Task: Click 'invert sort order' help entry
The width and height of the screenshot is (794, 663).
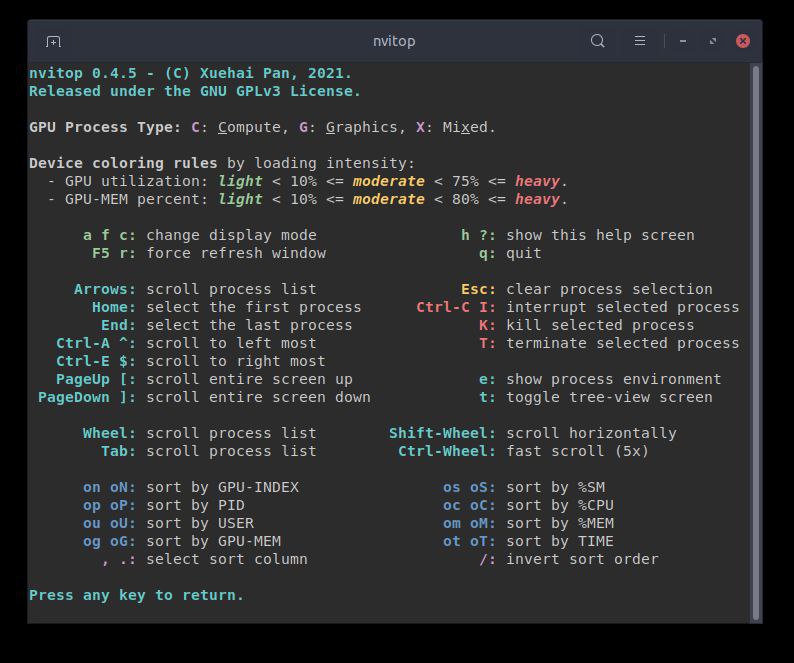Action: click(582, 559)
